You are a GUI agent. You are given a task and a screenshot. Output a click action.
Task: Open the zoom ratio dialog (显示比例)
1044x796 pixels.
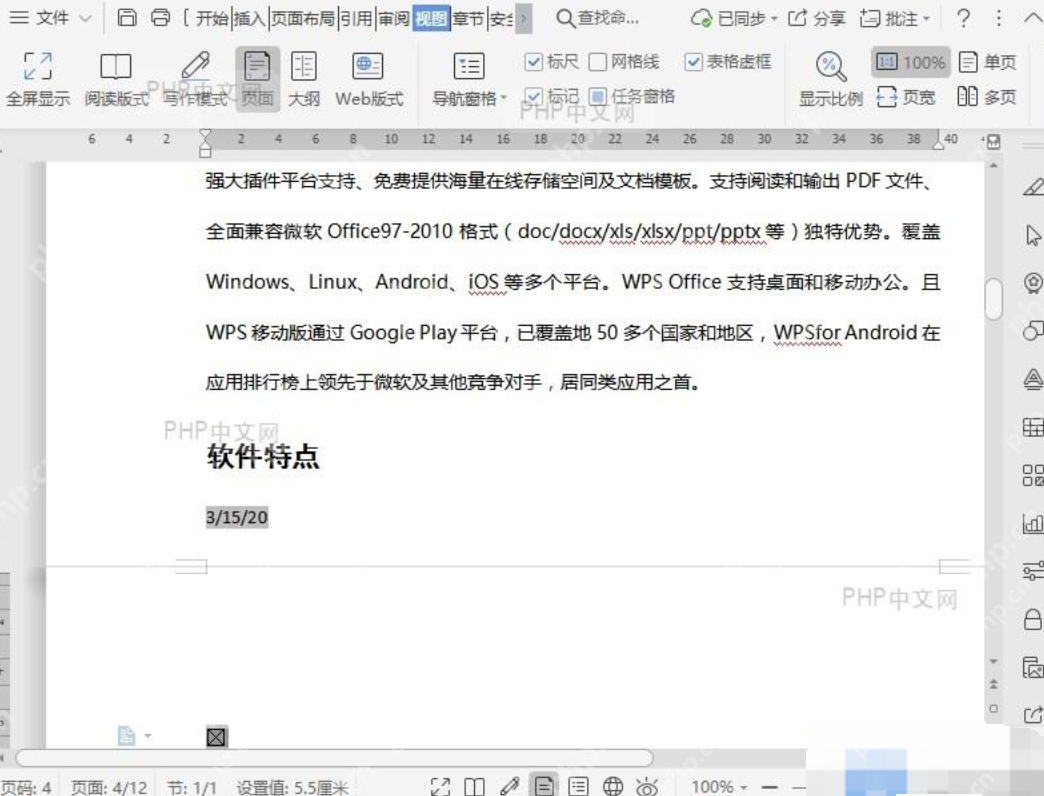pos(830,79)
